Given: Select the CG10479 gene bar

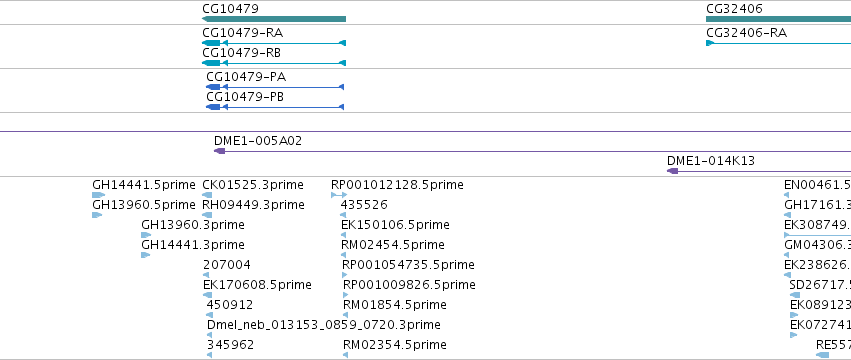Looking at the screenshot, I should 274,19.
